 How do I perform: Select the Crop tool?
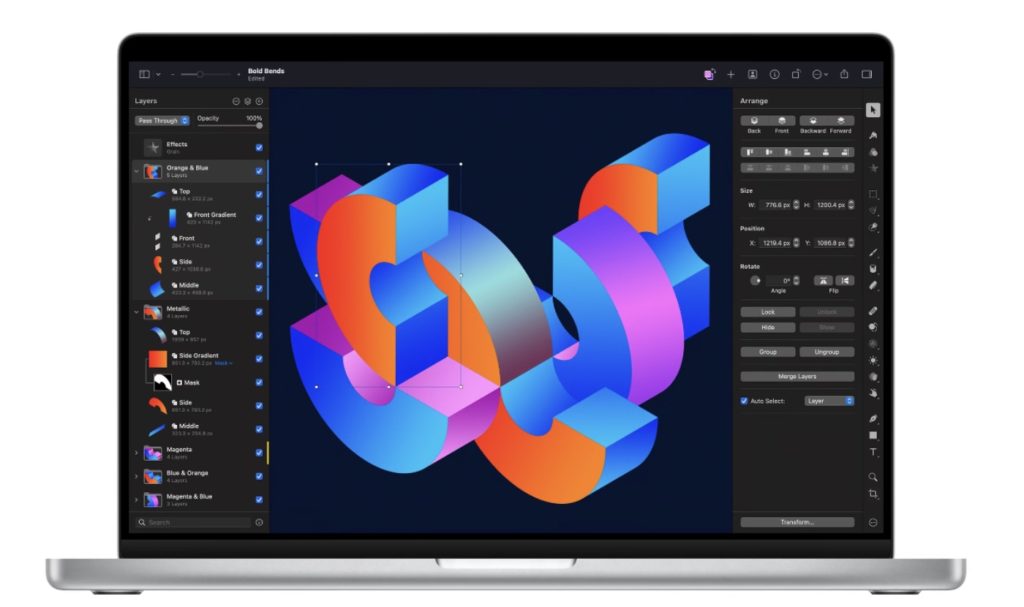click(873, 494)
